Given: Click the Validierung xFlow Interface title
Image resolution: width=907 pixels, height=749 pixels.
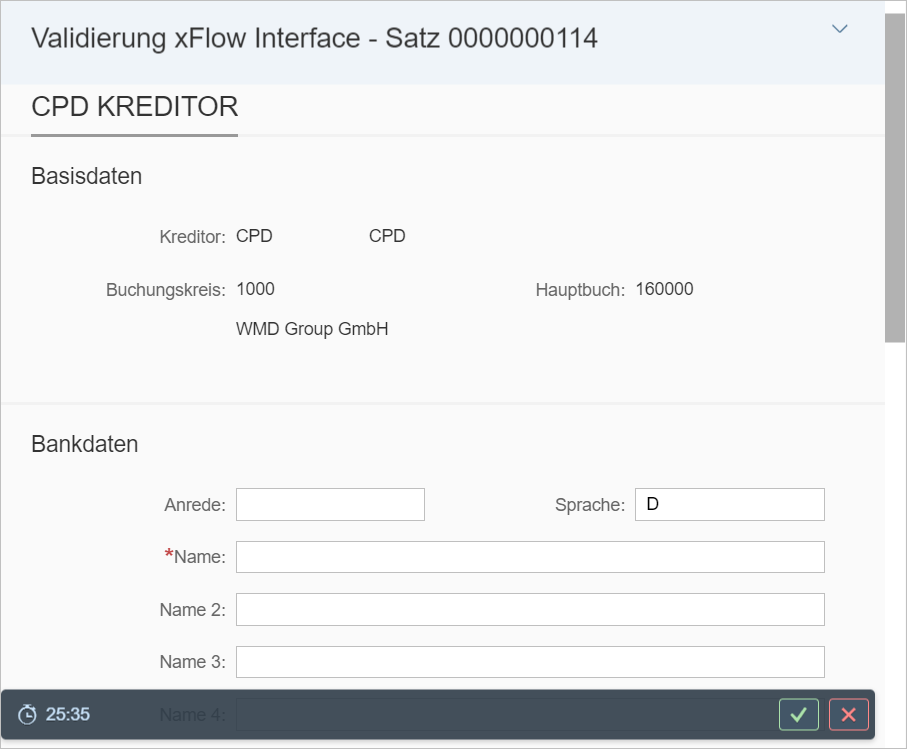Looking at the screenshot, I should tap(314, 39).
